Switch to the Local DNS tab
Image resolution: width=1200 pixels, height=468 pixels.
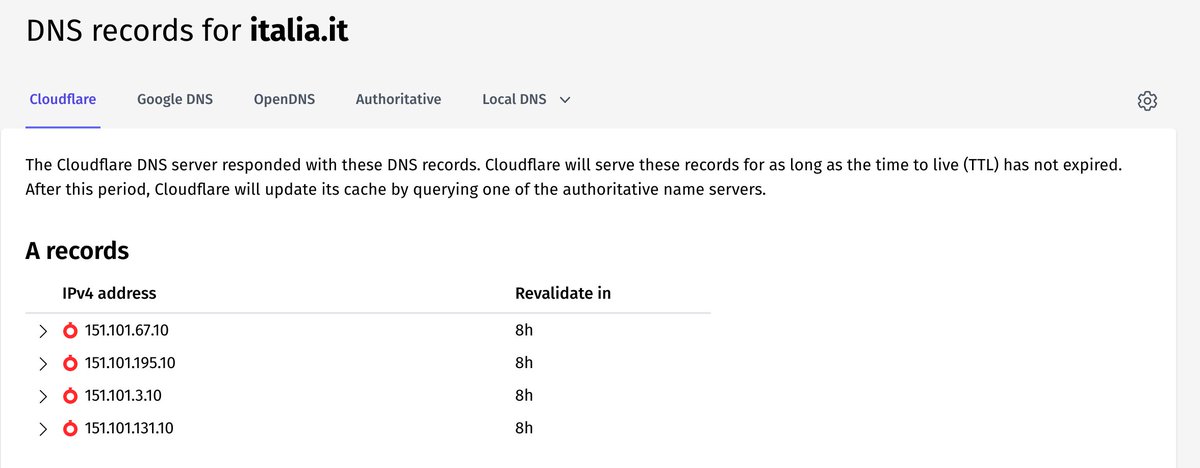(514, 99)
